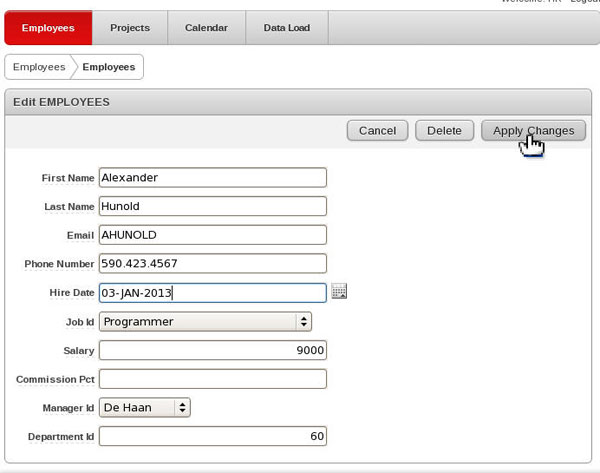Click the Commission Pct label
The width and height of the screenshot is (600, 473).
pos(55,380)
